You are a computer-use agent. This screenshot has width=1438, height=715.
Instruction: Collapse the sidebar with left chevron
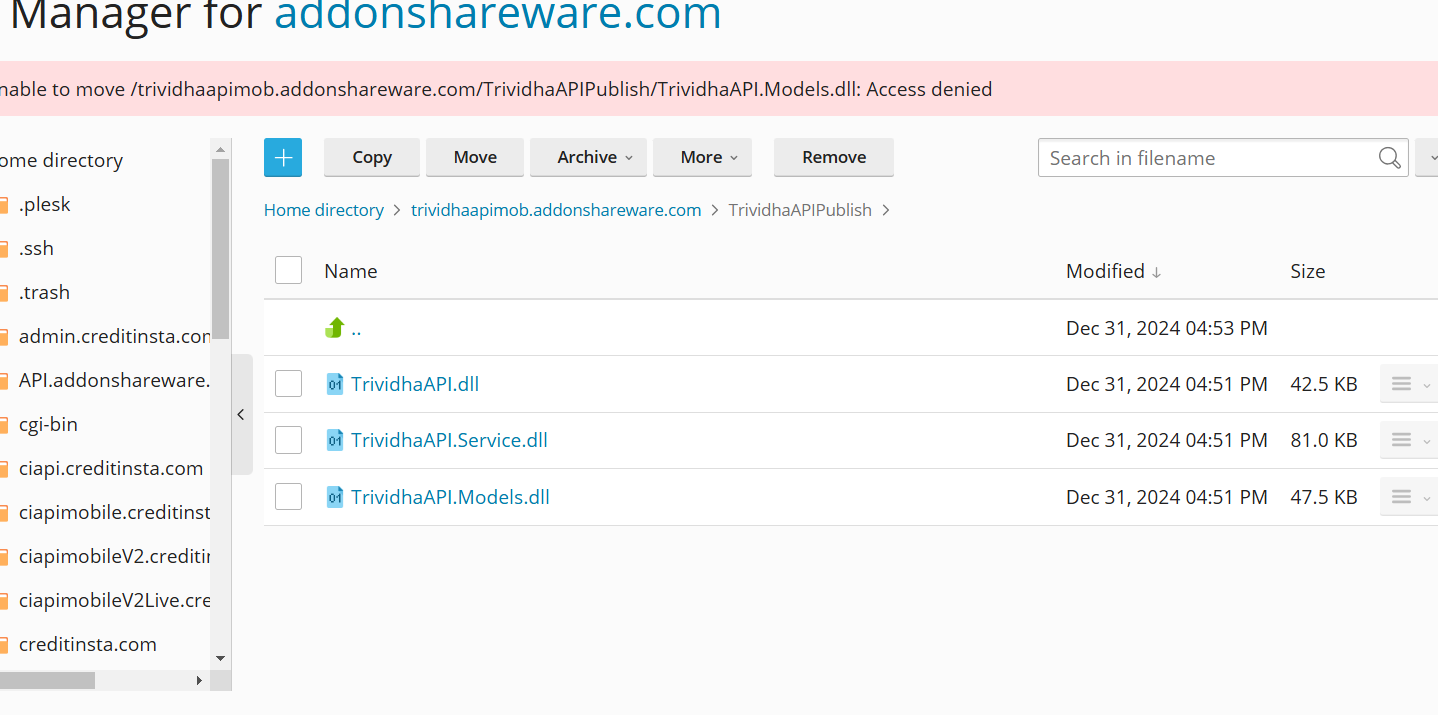pyautogui.click(x=241, y=414)
